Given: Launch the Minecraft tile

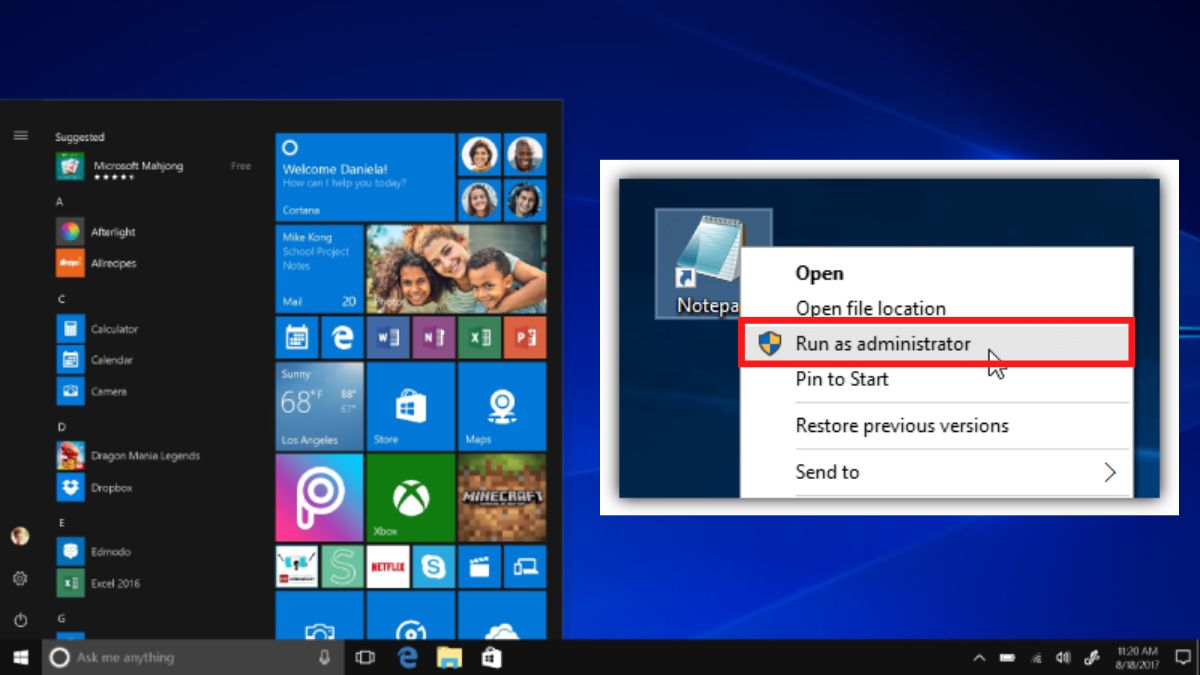Looking at the screenshot, I should click(502, 497).
